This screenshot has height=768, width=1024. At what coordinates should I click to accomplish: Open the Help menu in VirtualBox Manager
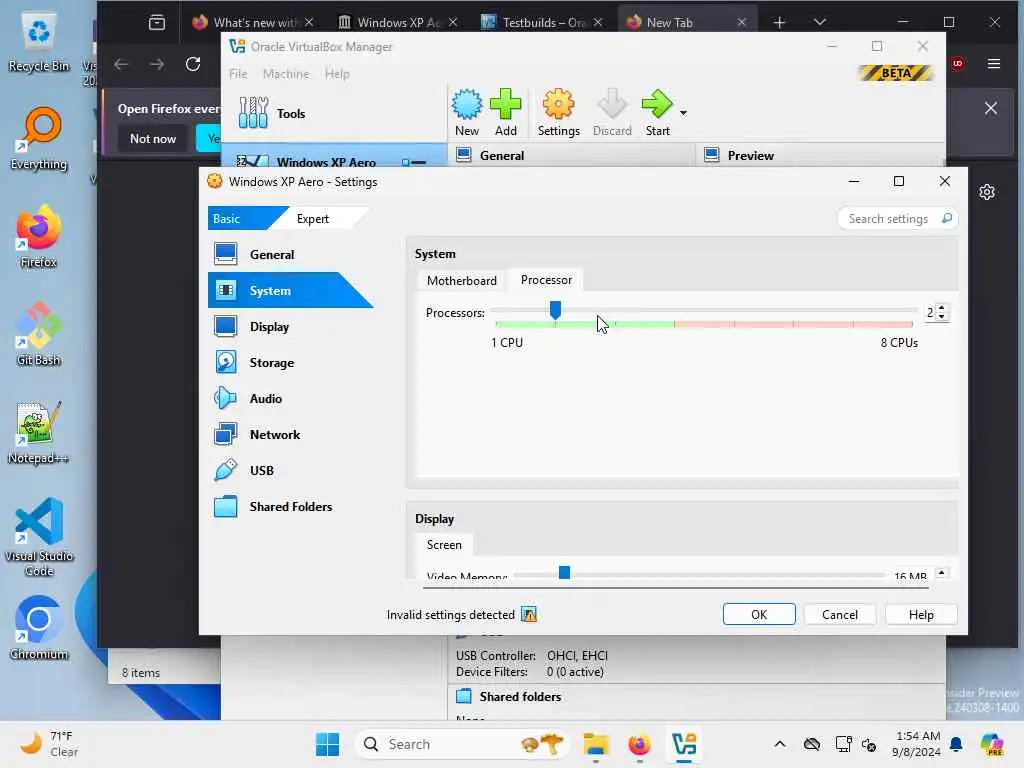click(337, 74)
